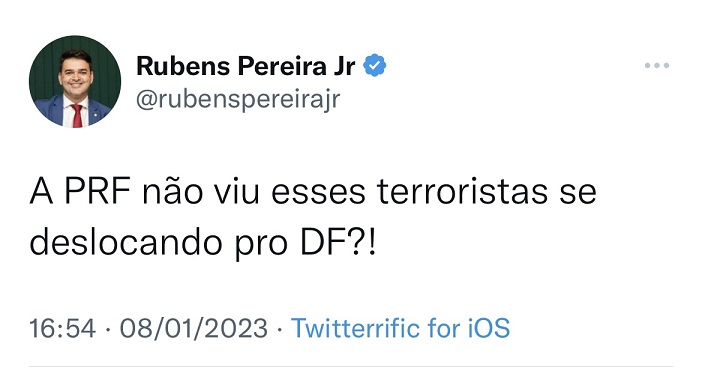The image size is (702, 377).
Task: Click the 16:54 timestamp
Action: tap(63, 328)
